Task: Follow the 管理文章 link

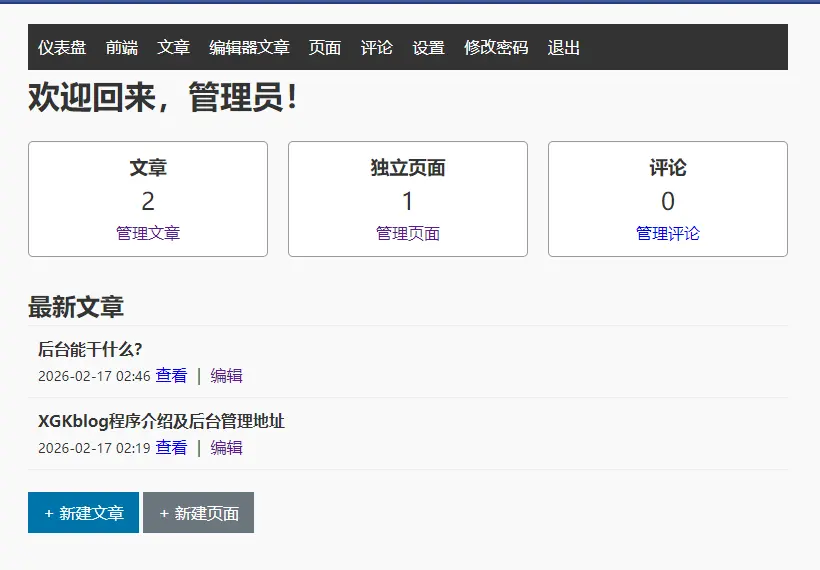Action: point(148,233)
